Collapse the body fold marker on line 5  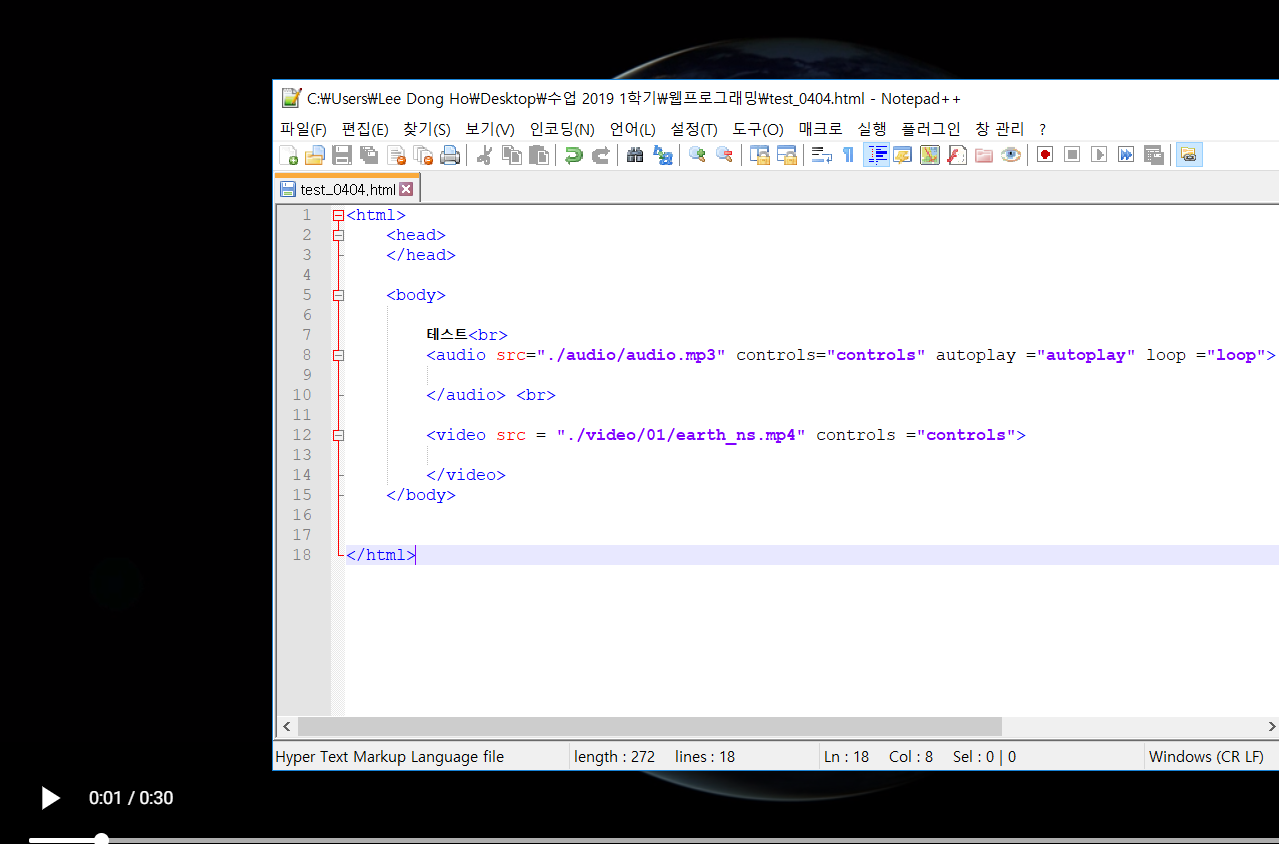[338, 295]
